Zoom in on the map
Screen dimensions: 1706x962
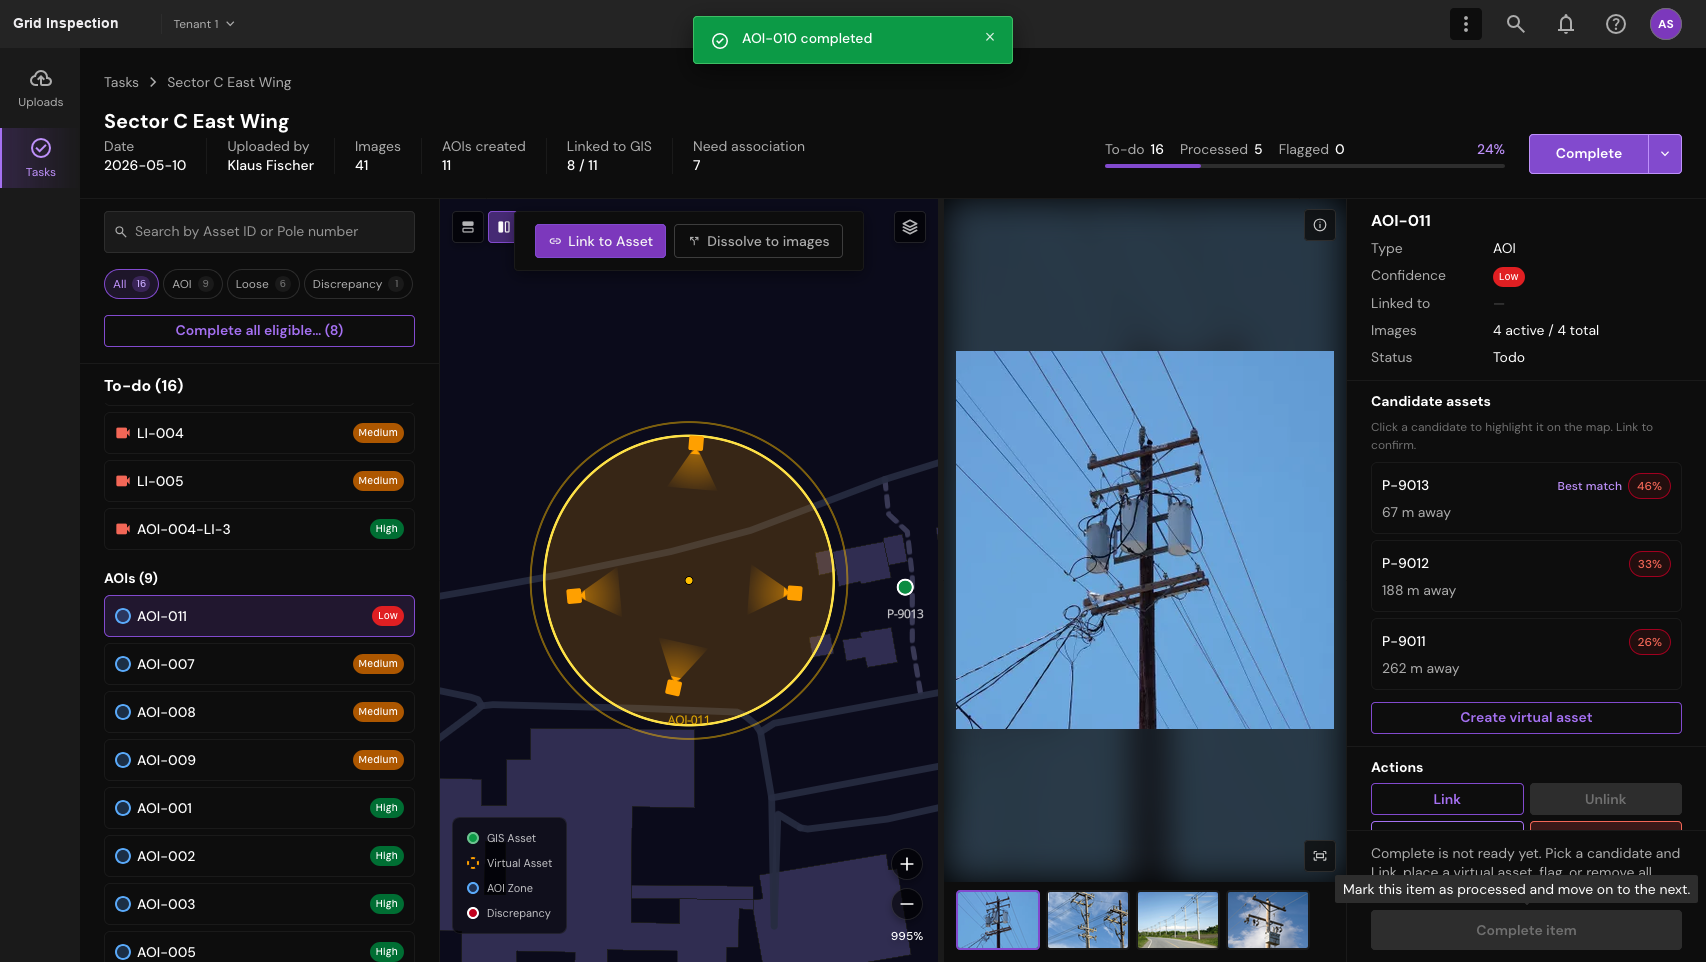907,864
